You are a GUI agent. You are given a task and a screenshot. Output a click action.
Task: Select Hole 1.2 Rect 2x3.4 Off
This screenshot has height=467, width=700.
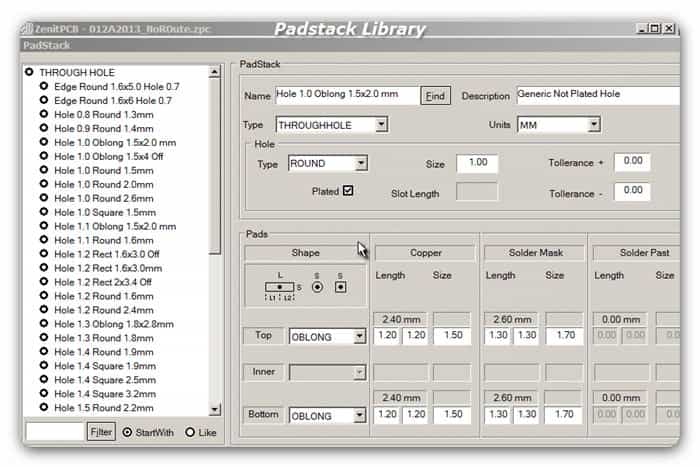(103, 282)
